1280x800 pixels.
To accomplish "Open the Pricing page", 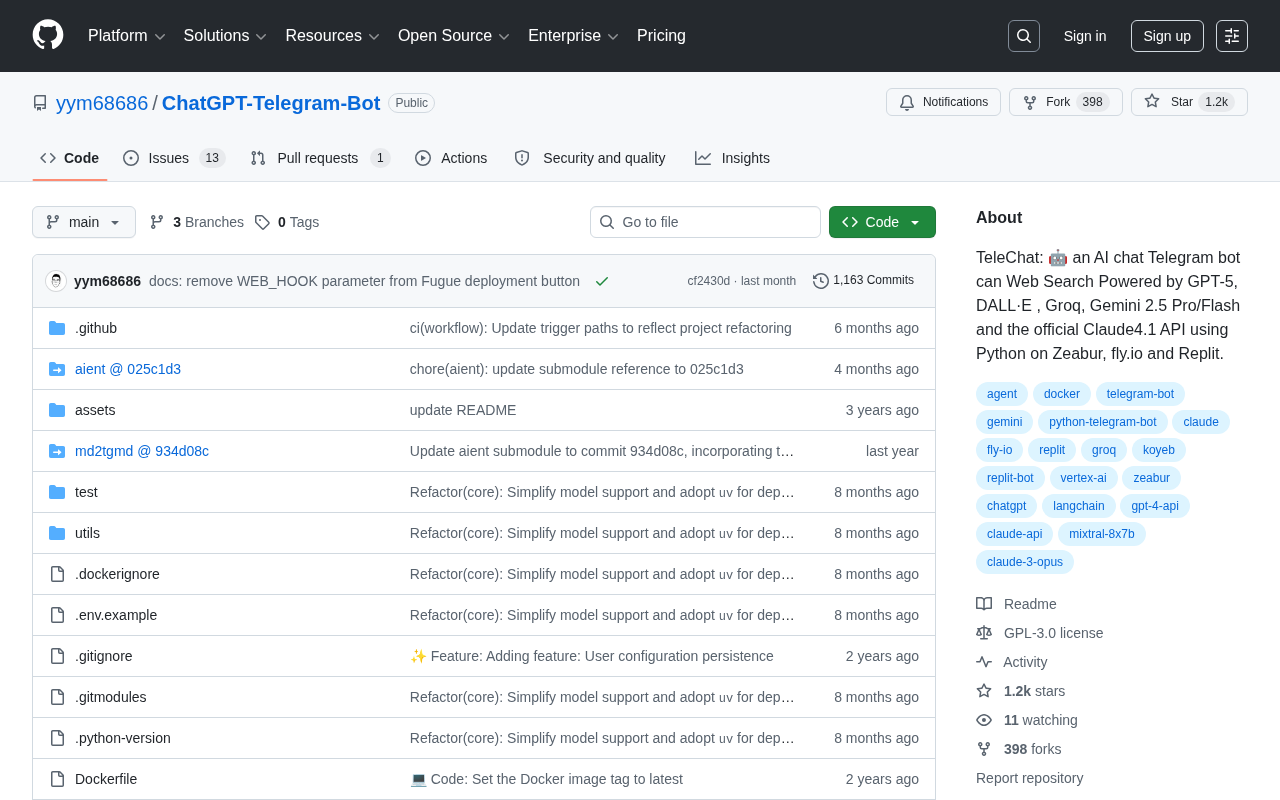I will [x=661, y=36].
